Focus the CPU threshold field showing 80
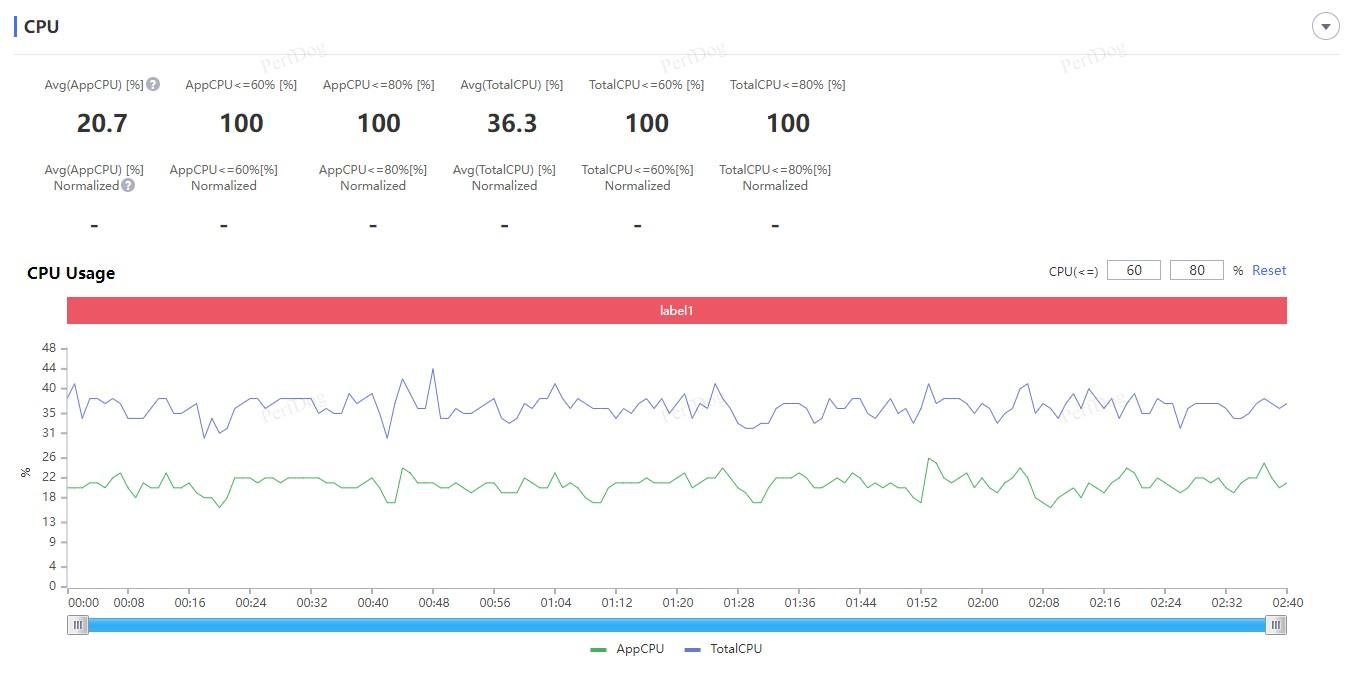This screenshot has width=1355, height=693. [1196, 271]
